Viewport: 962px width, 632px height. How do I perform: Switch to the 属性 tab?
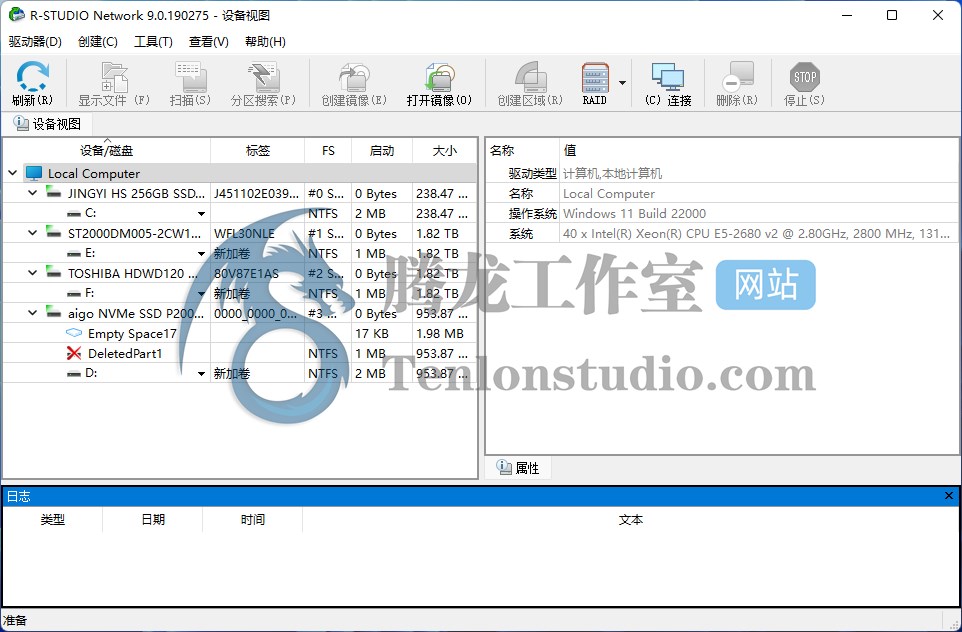(x=518, y=468)
